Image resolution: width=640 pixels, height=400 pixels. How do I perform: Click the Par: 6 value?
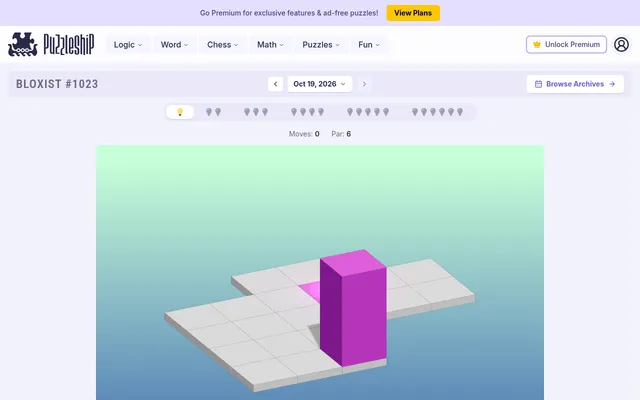341,134
